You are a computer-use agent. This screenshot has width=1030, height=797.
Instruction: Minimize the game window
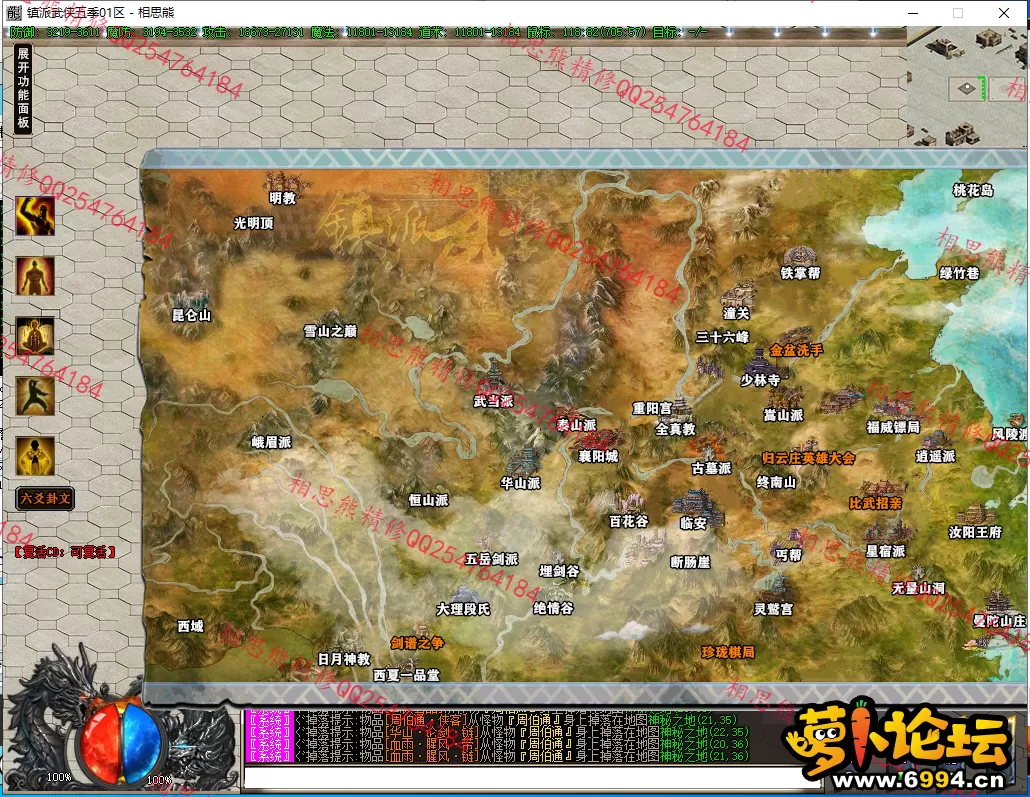click(x=913, y=13)
